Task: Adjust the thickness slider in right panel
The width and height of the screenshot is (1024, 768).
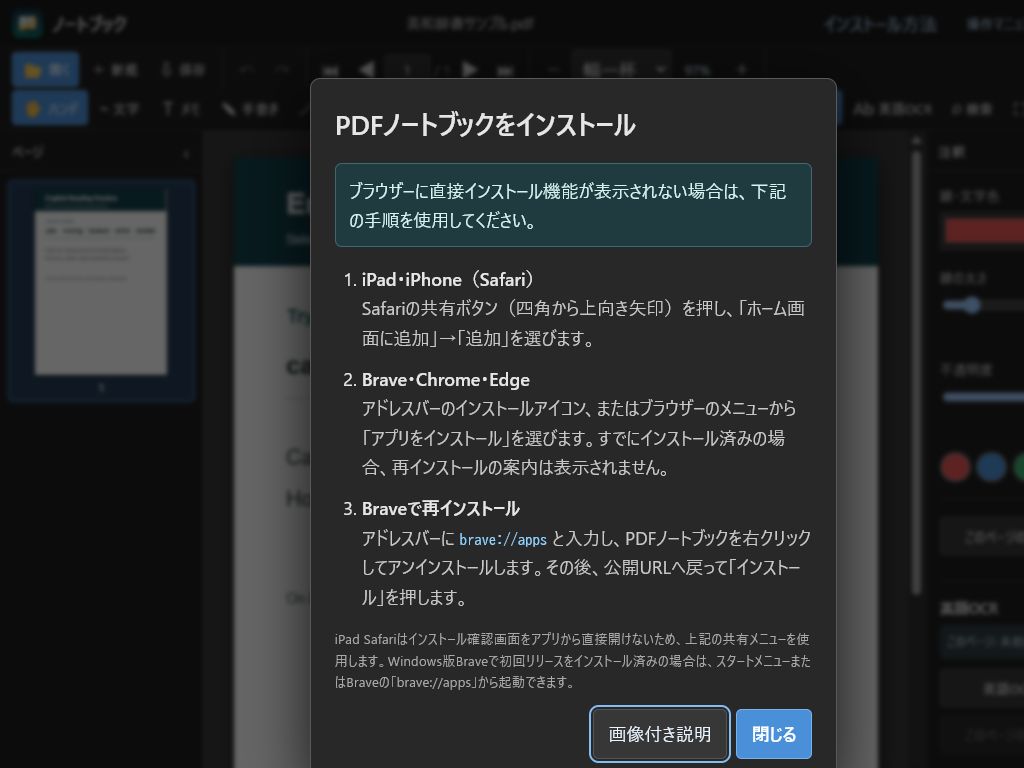Action: [983, 305]
